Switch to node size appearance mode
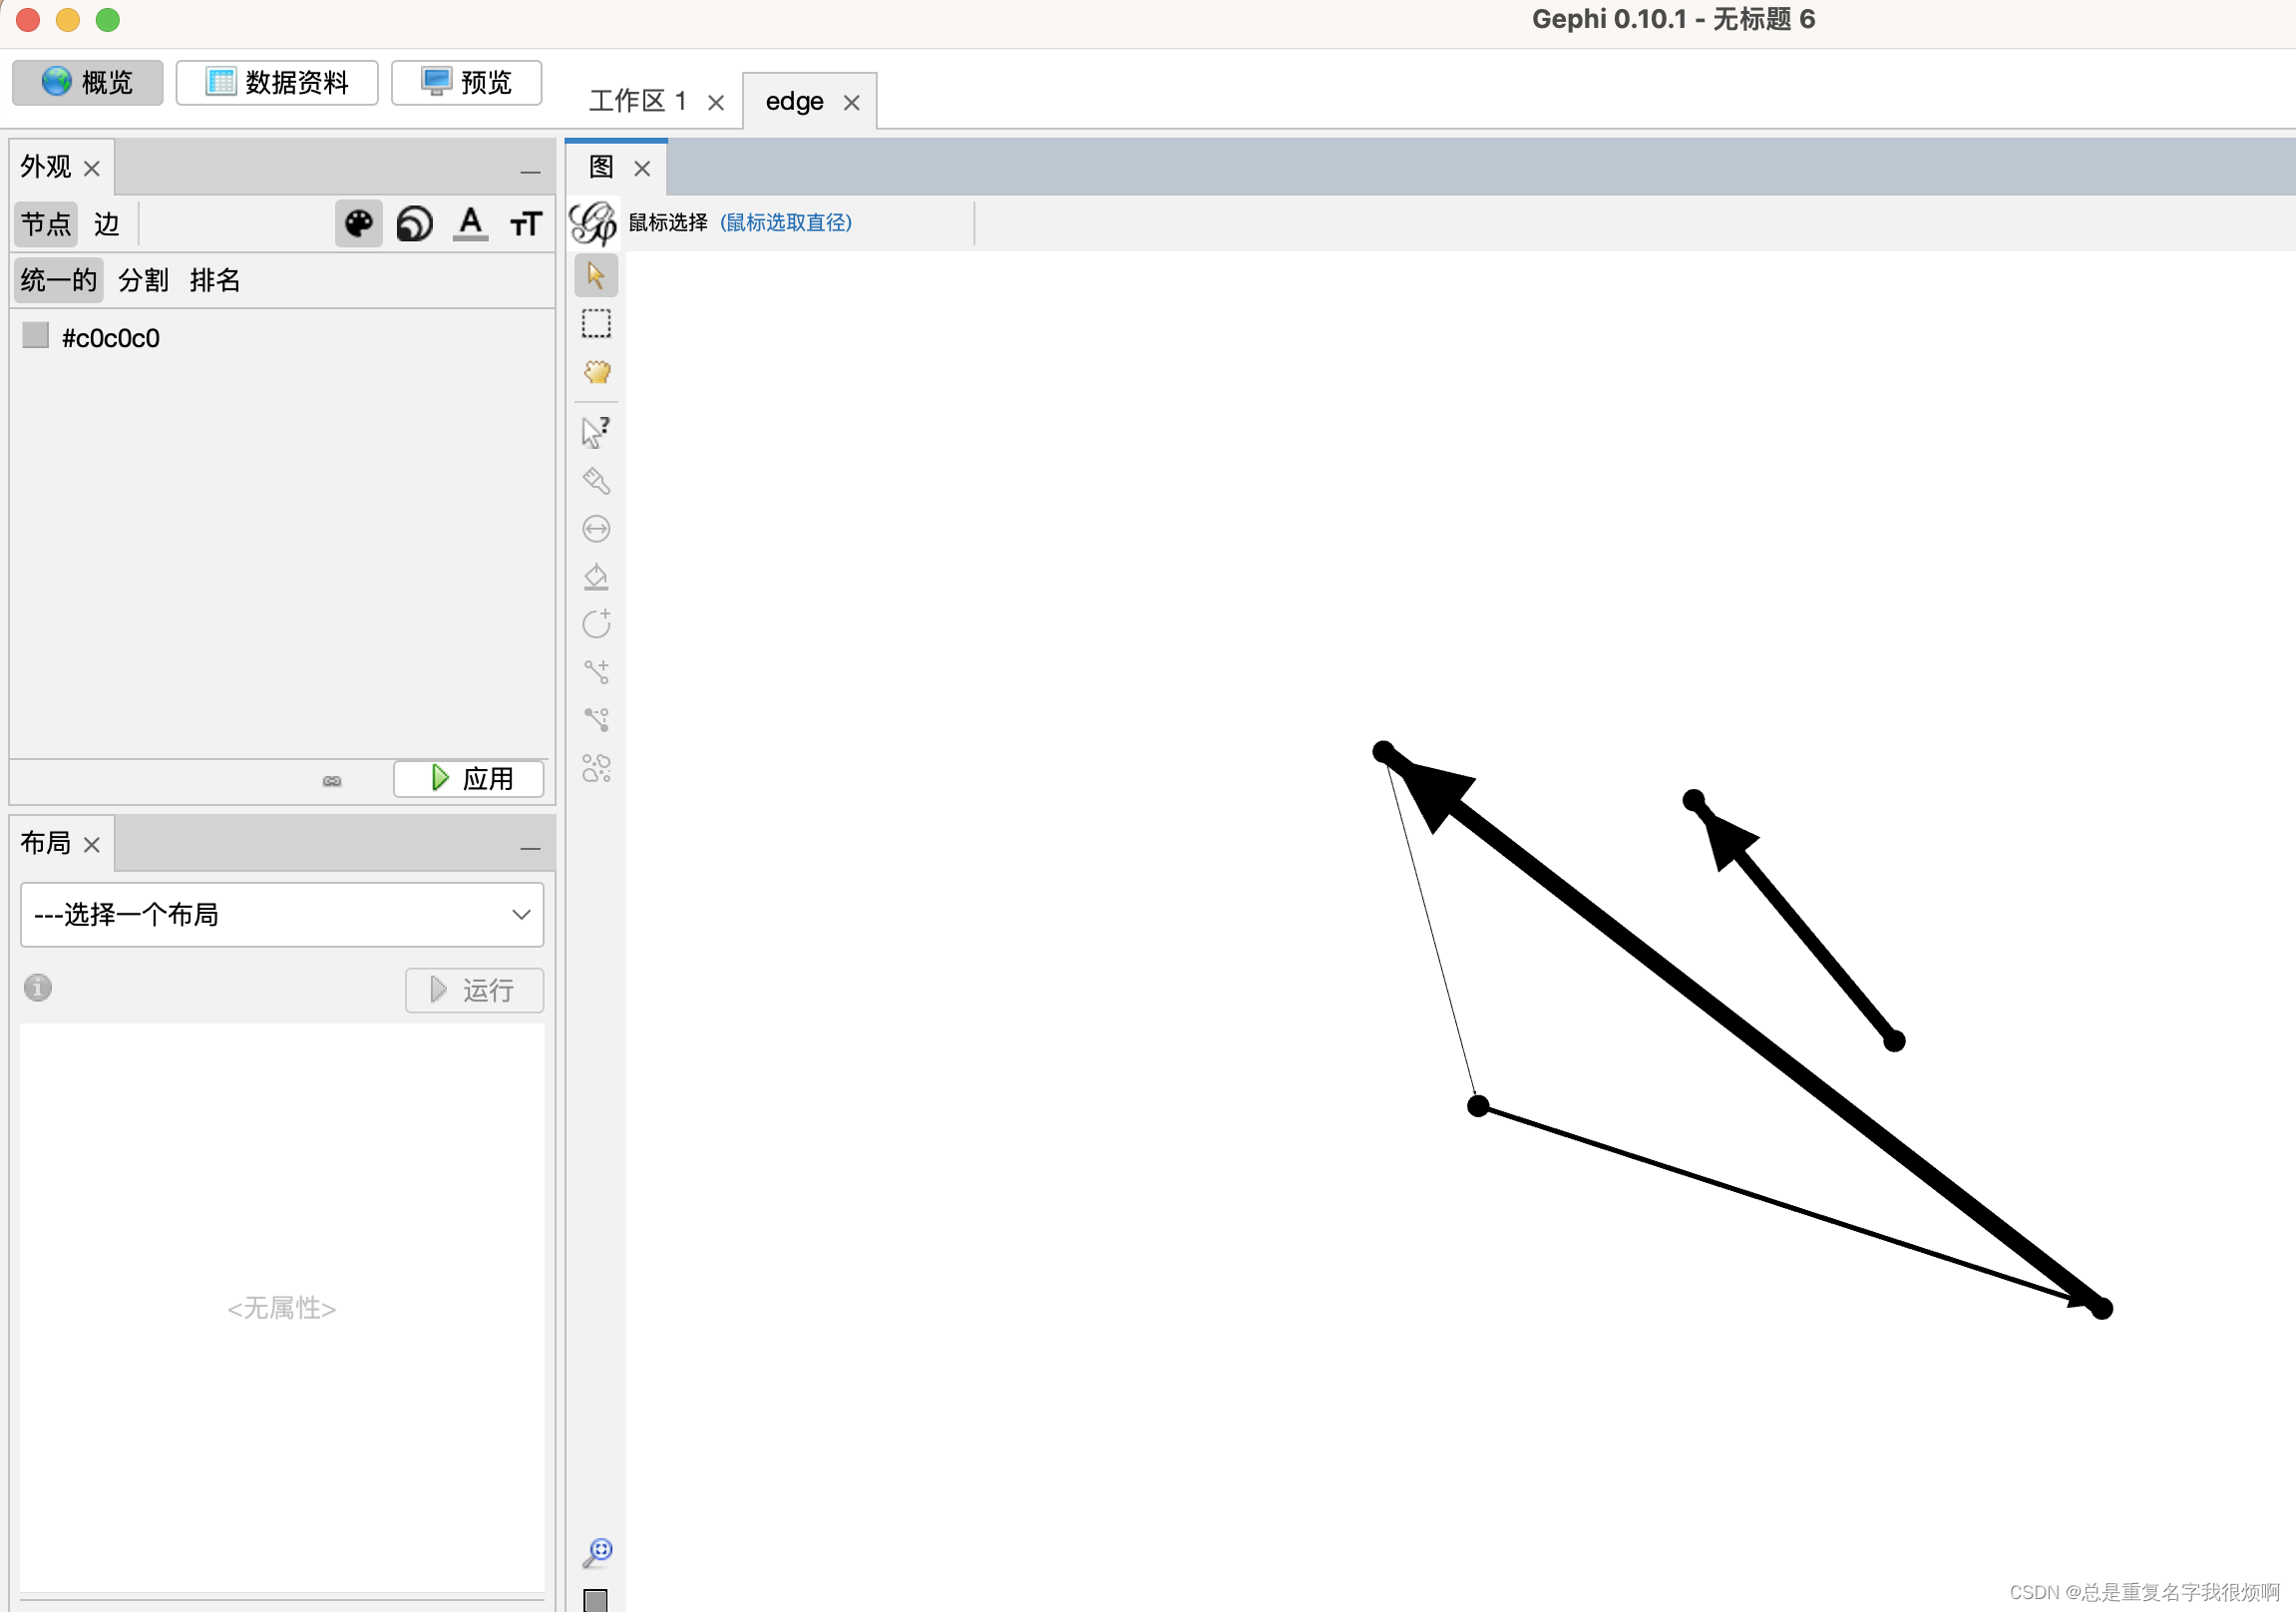The image size is (2296, 1612). [x=414, y=223]
